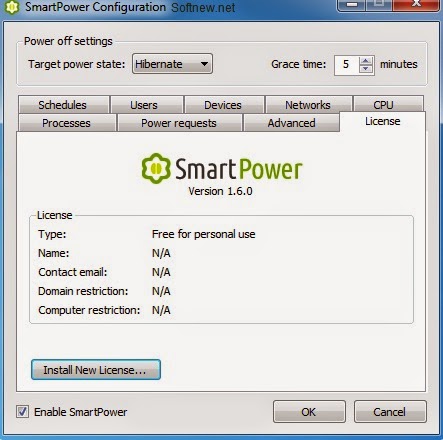Click the 'minutes' label
Image resolution: width=443 pixels, height=440 pixels.
[399, 64]
